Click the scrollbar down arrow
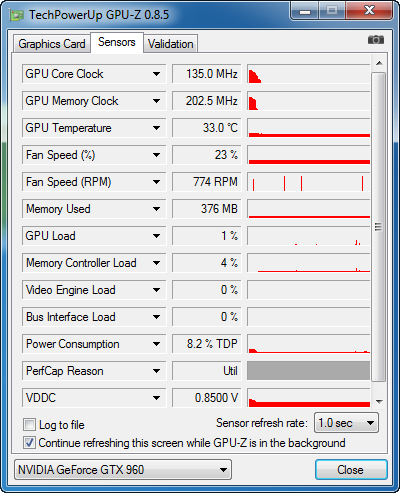The width and height of the screenshot is (400, 493). click(379, 401)
